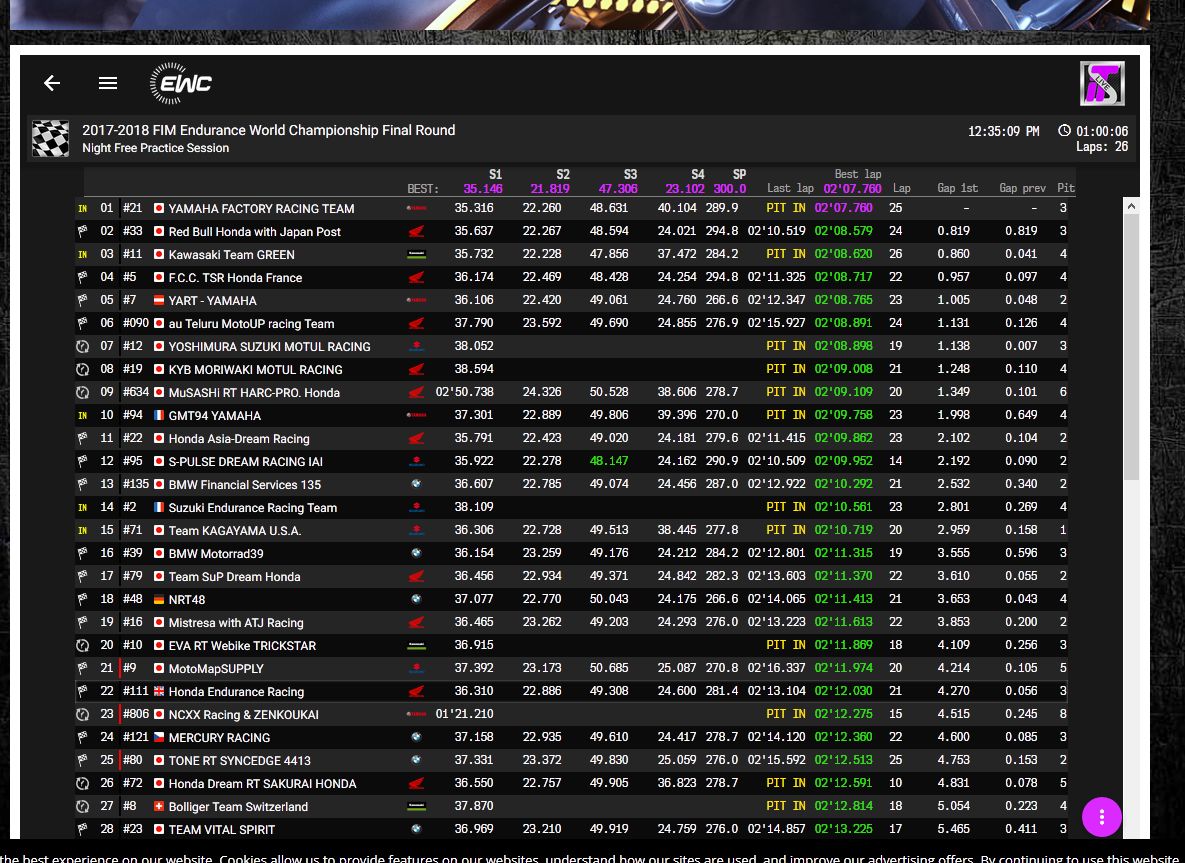
Task: Click Kawasaki logo beside Kawasaki Team GREEN
Action: [416, 255]
